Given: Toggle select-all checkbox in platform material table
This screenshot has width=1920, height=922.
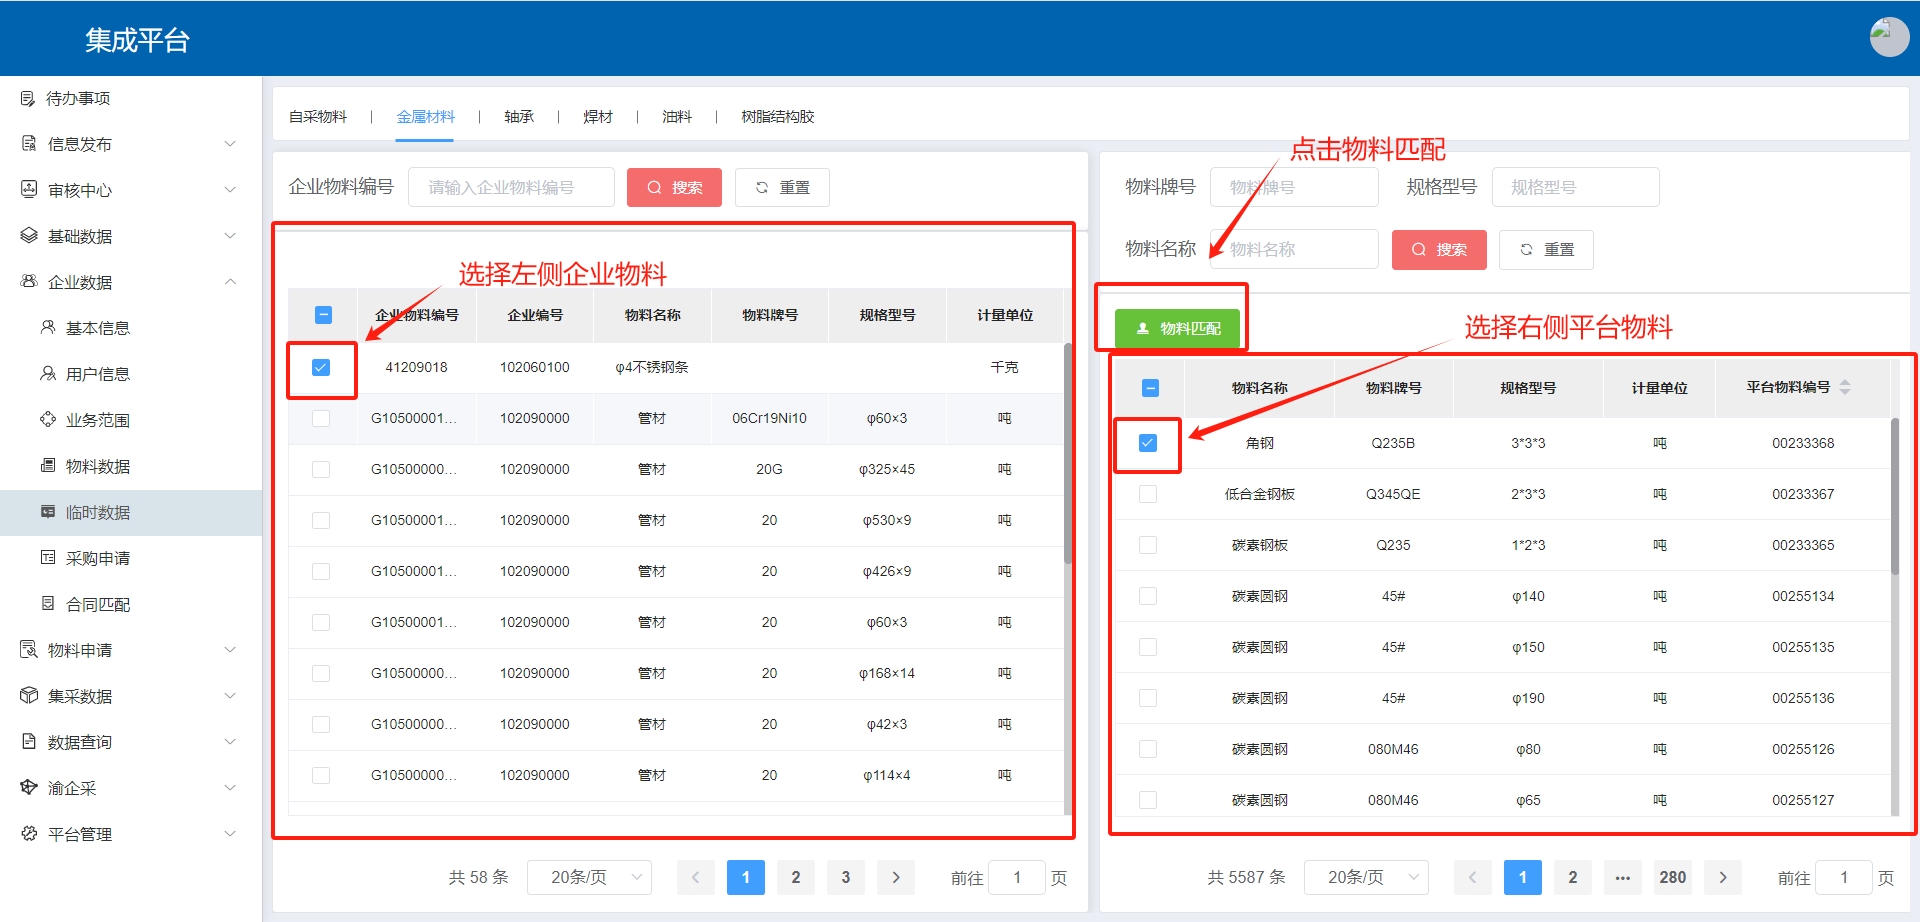Looking at the screenshot, I should [1150, 388].
